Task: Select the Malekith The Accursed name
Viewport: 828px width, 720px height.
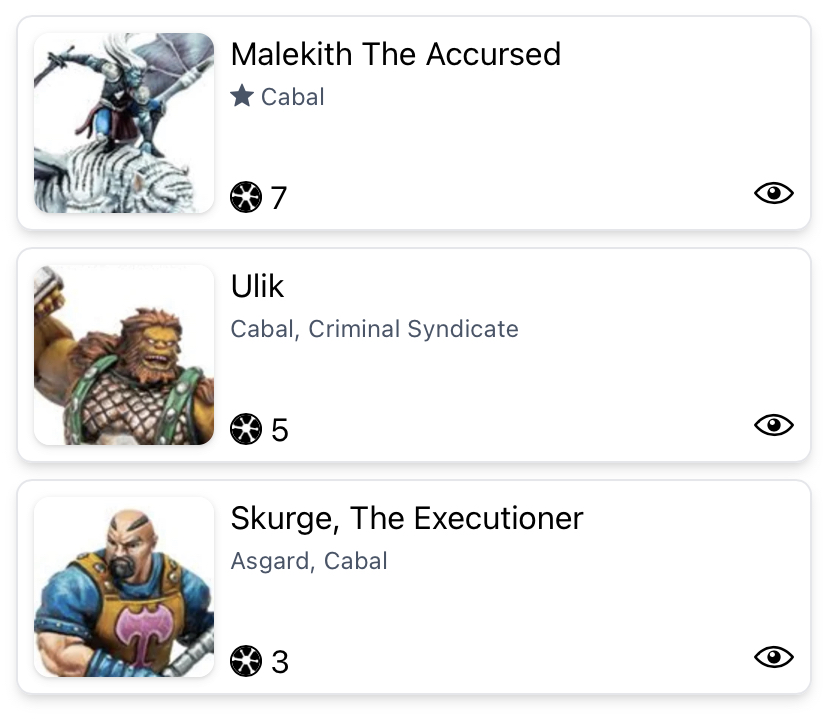Action: 395,54
